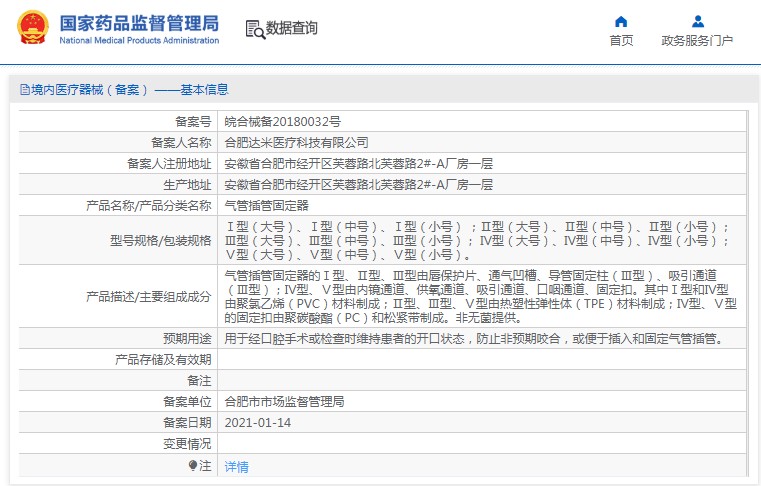The image size is (761, 486).
Task: Click the 备案人注册地址 row label
Action: (169, 164)
